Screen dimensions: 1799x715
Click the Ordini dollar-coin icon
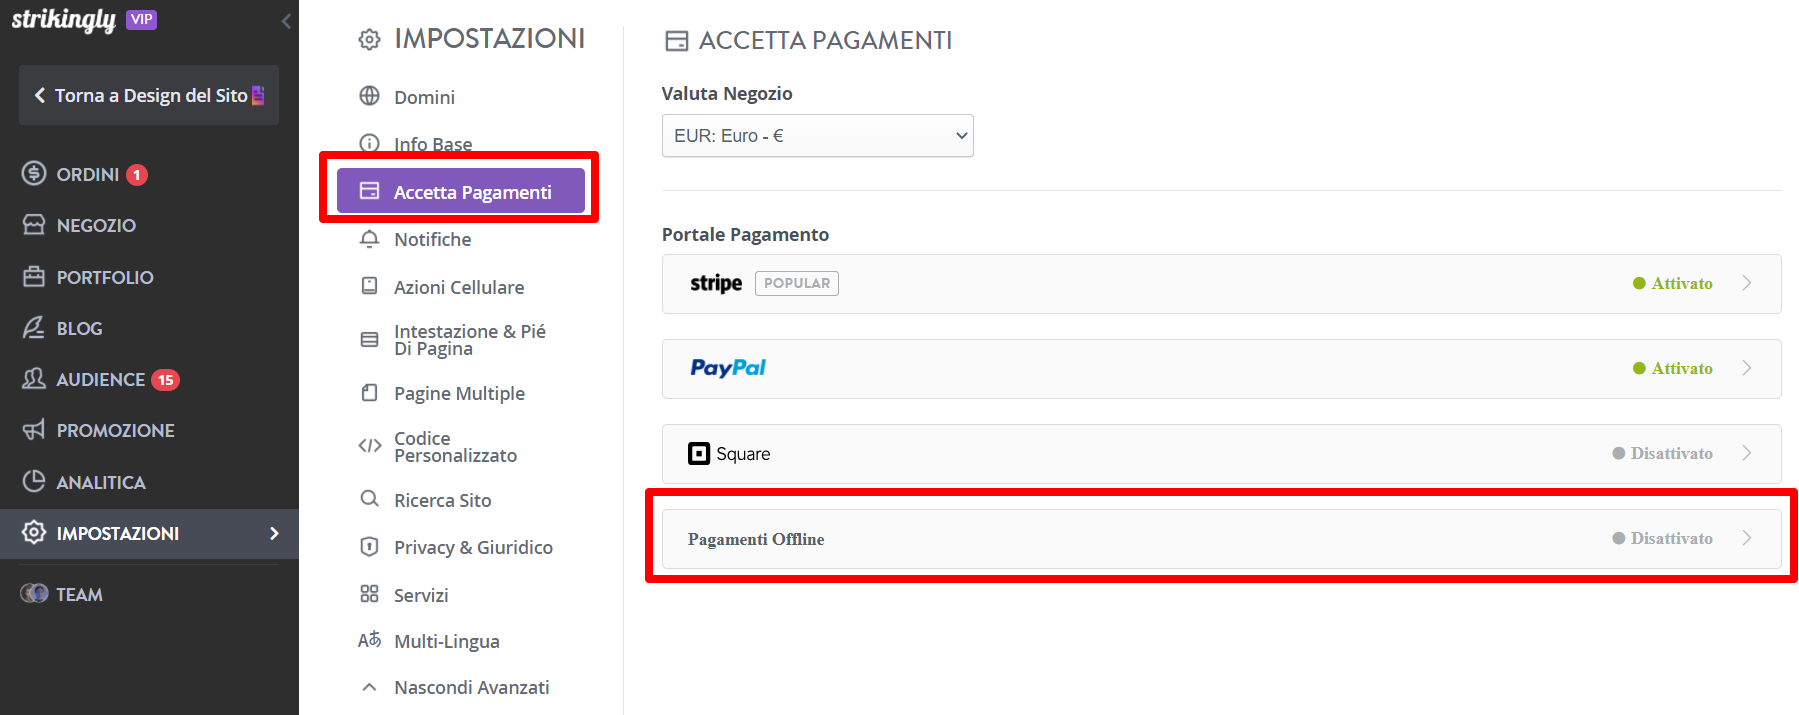(34, 173)
